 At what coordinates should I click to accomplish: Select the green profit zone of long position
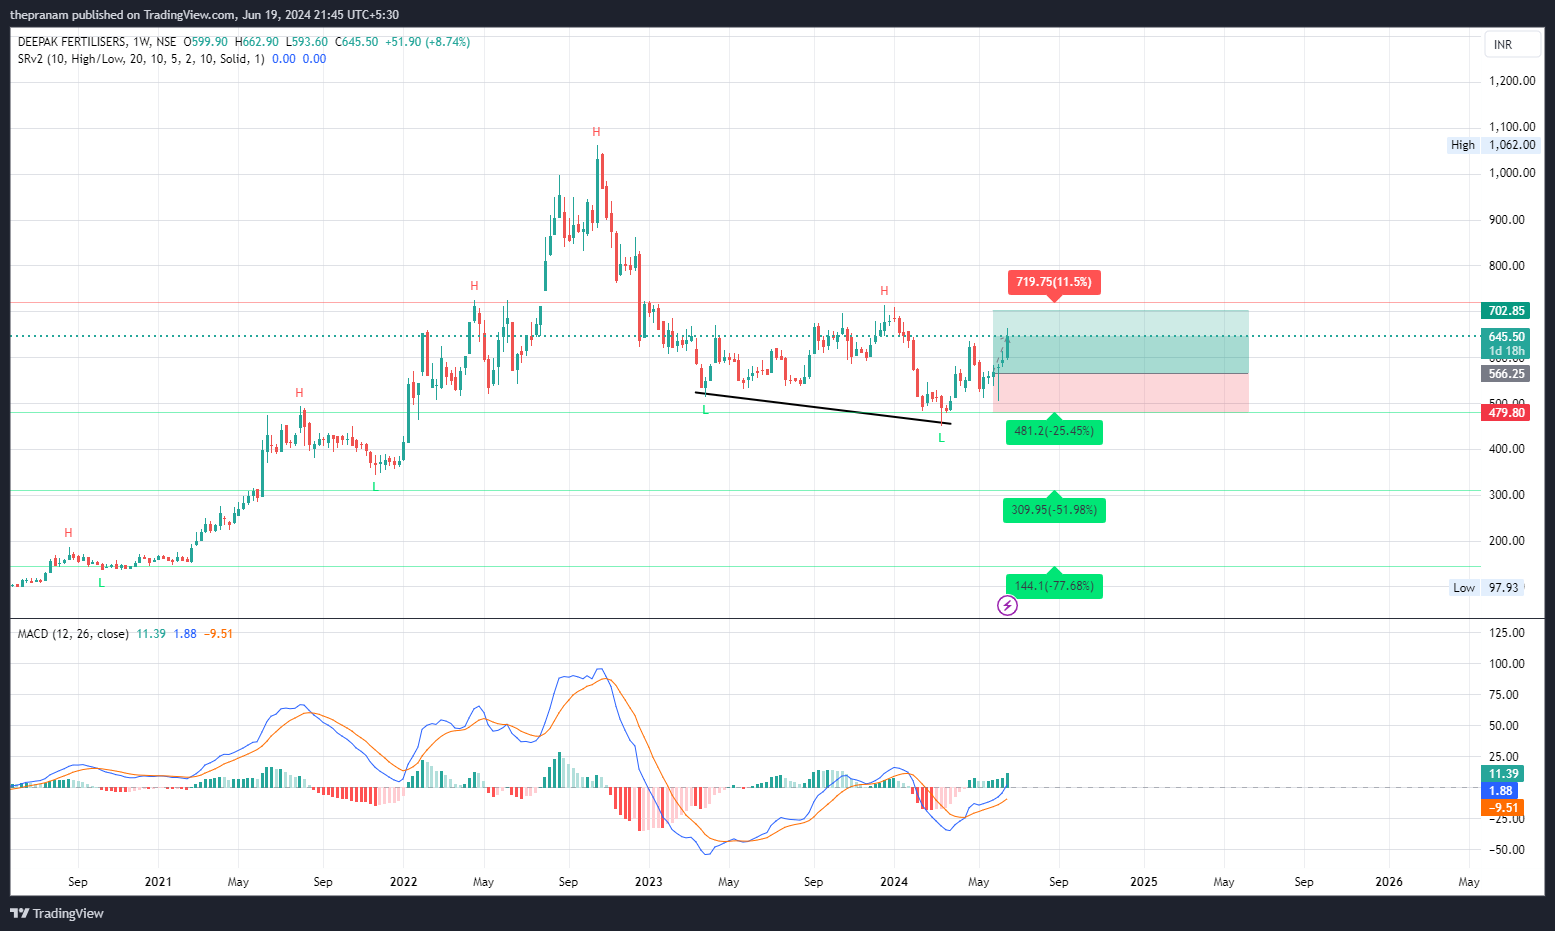pos(1121,342)
